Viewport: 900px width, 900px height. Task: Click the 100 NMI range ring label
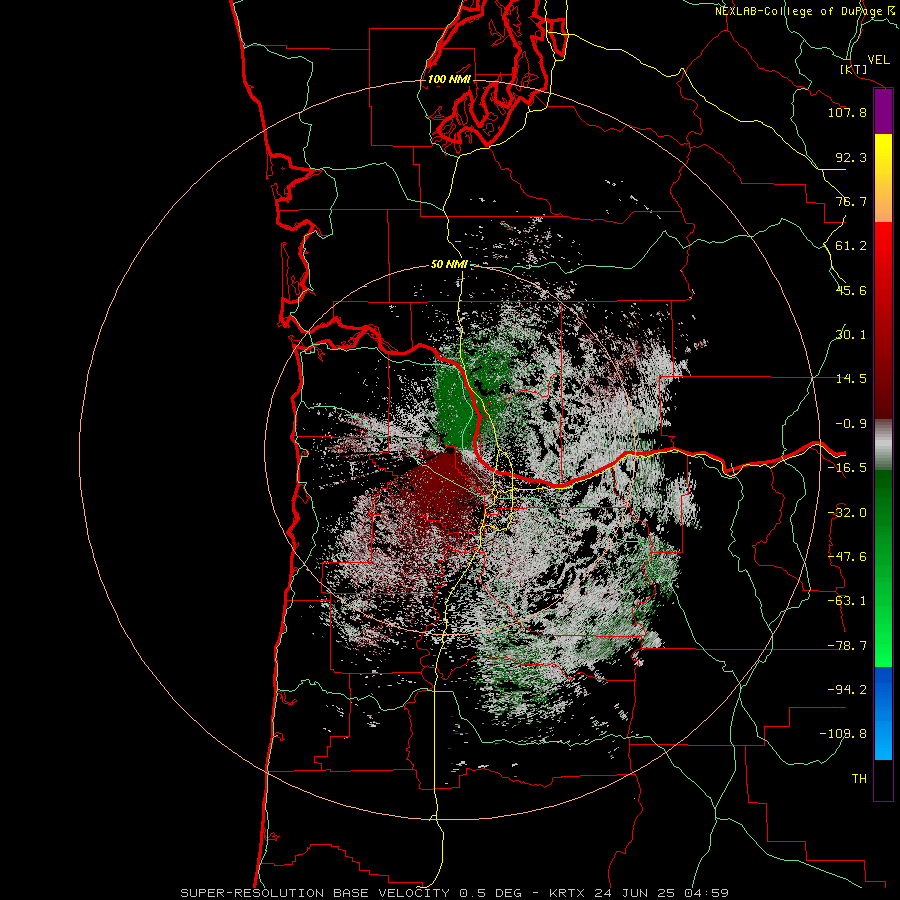[x=449, y=79]
